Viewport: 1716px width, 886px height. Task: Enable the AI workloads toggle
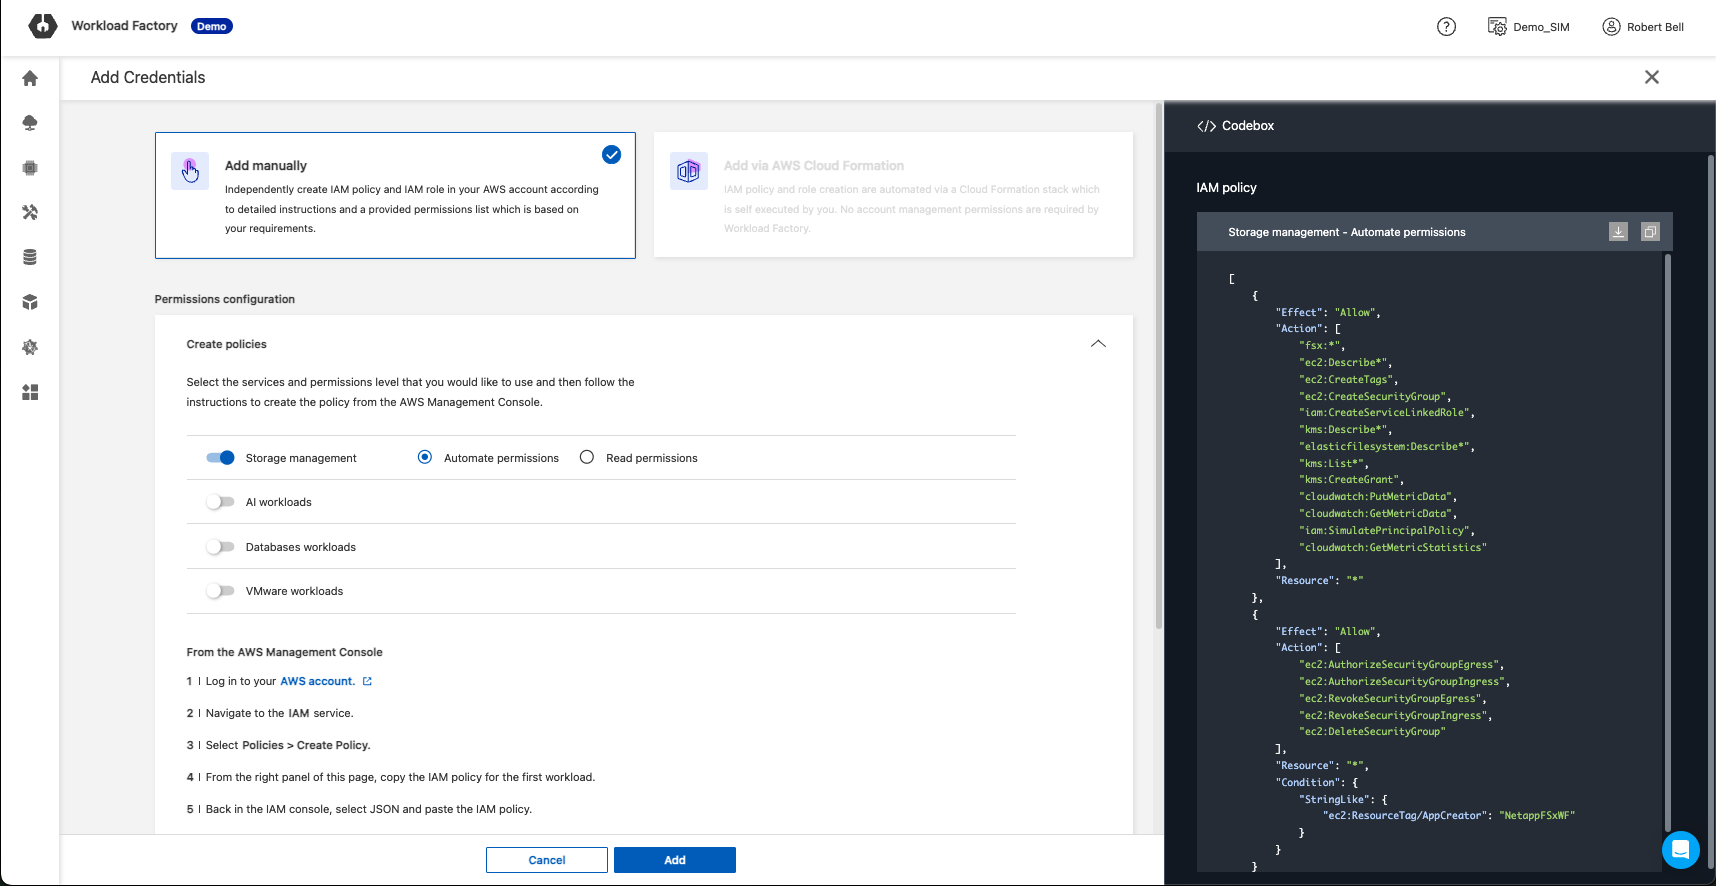(220, 502)
